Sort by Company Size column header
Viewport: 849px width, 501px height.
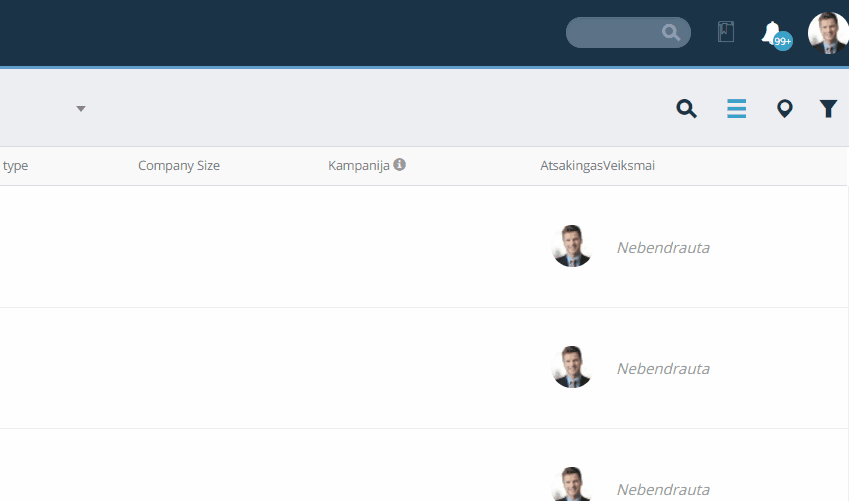tap(179, 166)
